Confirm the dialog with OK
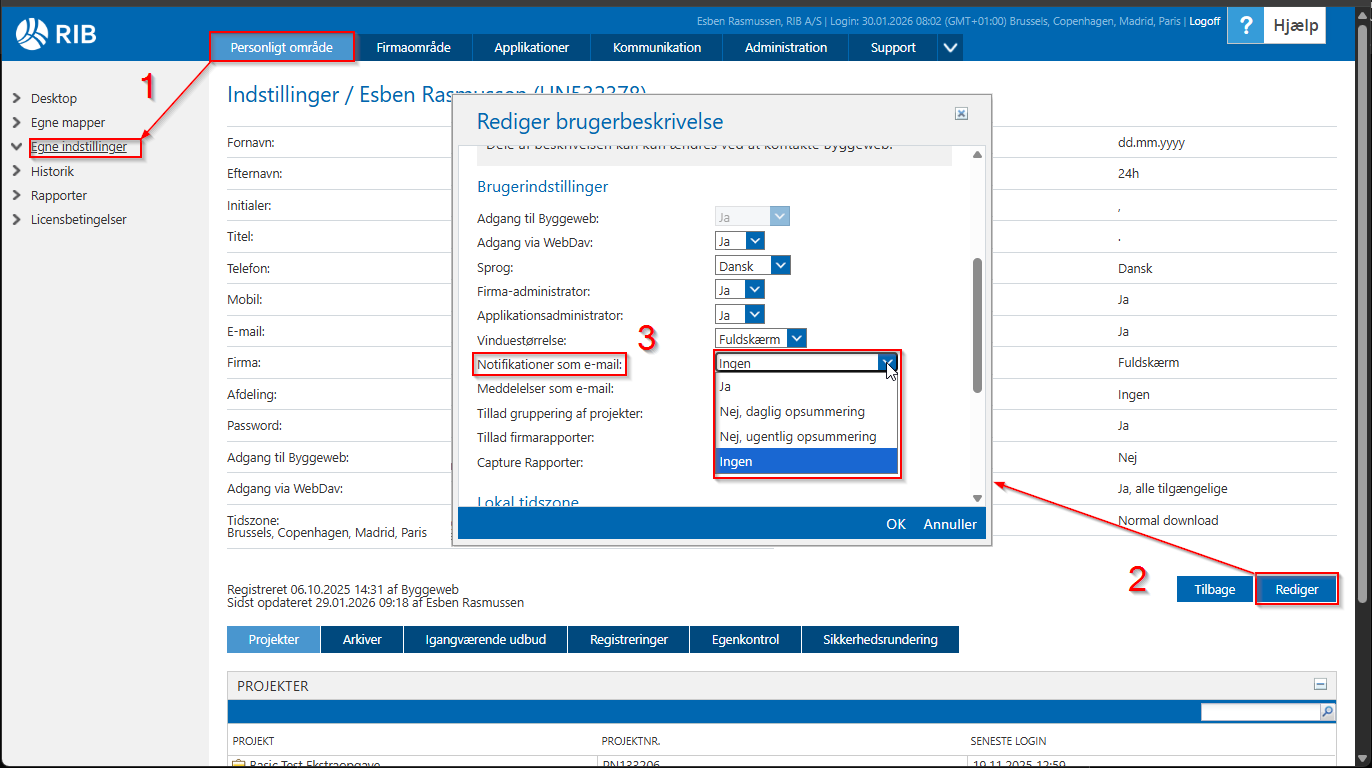This screenshot has height=768, width=1372. coord(896,524)
